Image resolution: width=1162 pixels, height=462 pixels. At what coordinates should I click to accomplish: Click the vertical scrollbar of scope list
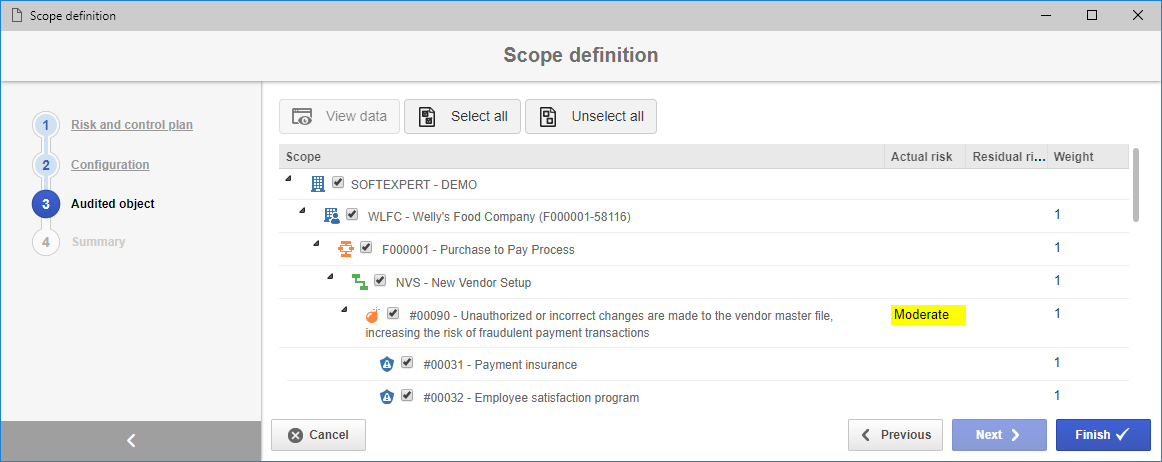click(x=1135, y=184)
